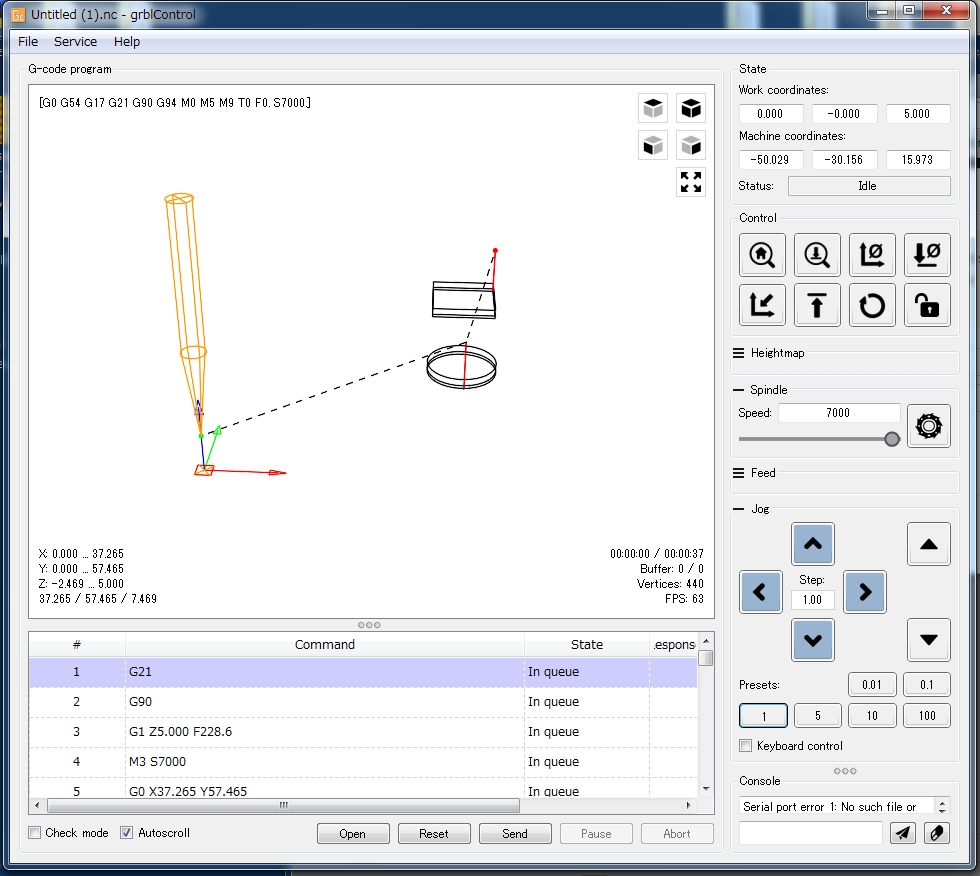Image resolution: width=980 pixels, height=876 pixels.
Task: Click the Status Idle field
Action: click(869, 186)
